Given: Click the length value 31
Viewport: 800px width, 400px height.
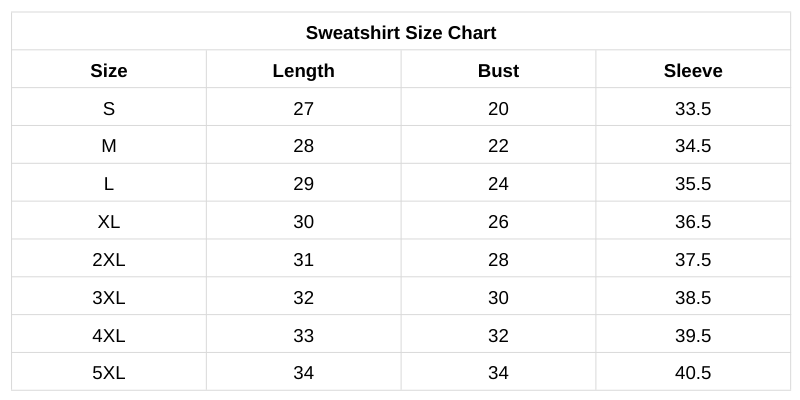Looking at the screenshot, I should click(303, 260).
